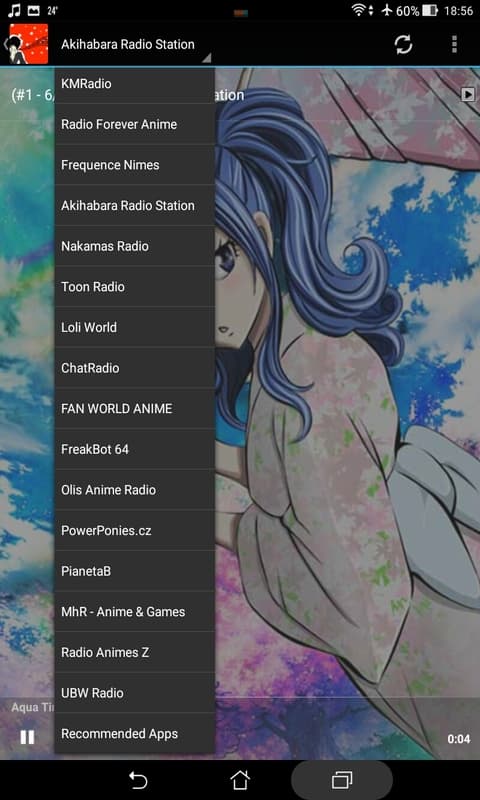Viewport: 480px width, 800px height.
Task: Select FreakBot 64 station
Action: [x=135, y=449]
